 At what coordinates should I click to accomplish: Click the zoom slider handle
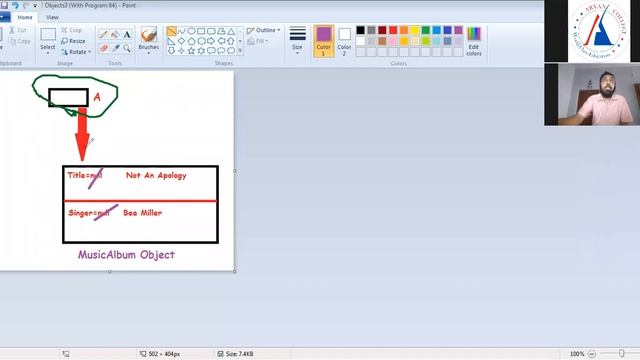pyautogui.click(x=621, y=353)
